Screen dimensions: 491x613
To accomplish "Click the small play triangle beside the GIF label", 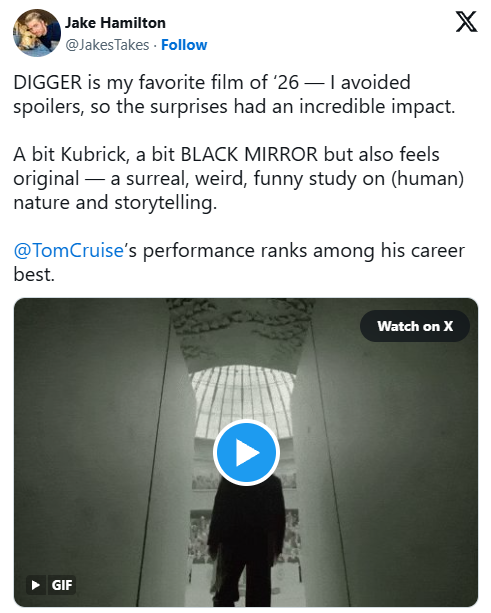I will click(x=36, y=585).
